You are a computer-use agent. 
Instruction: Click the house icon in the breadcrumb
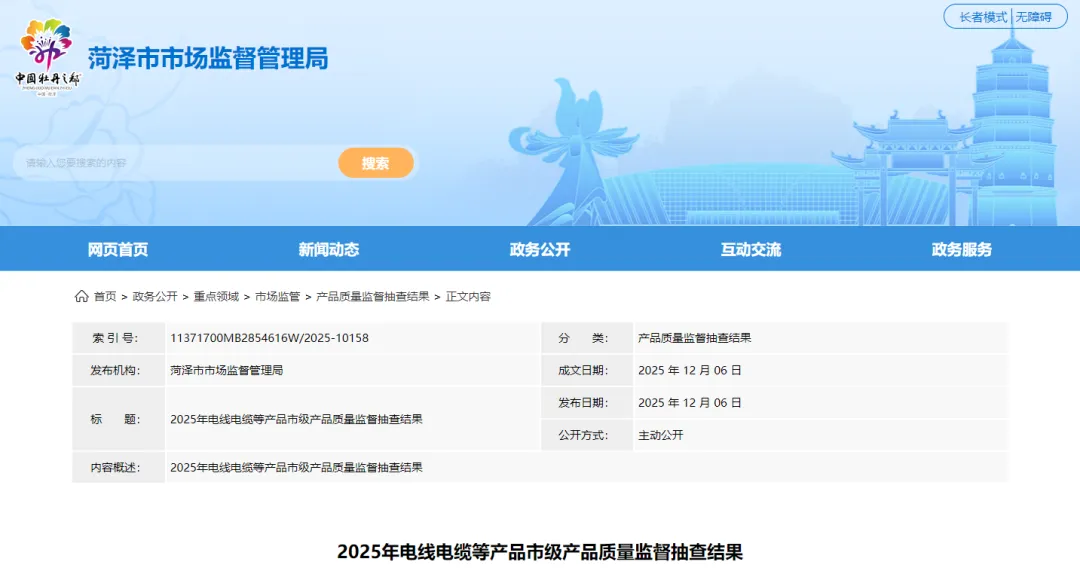[x=81, y=296]
